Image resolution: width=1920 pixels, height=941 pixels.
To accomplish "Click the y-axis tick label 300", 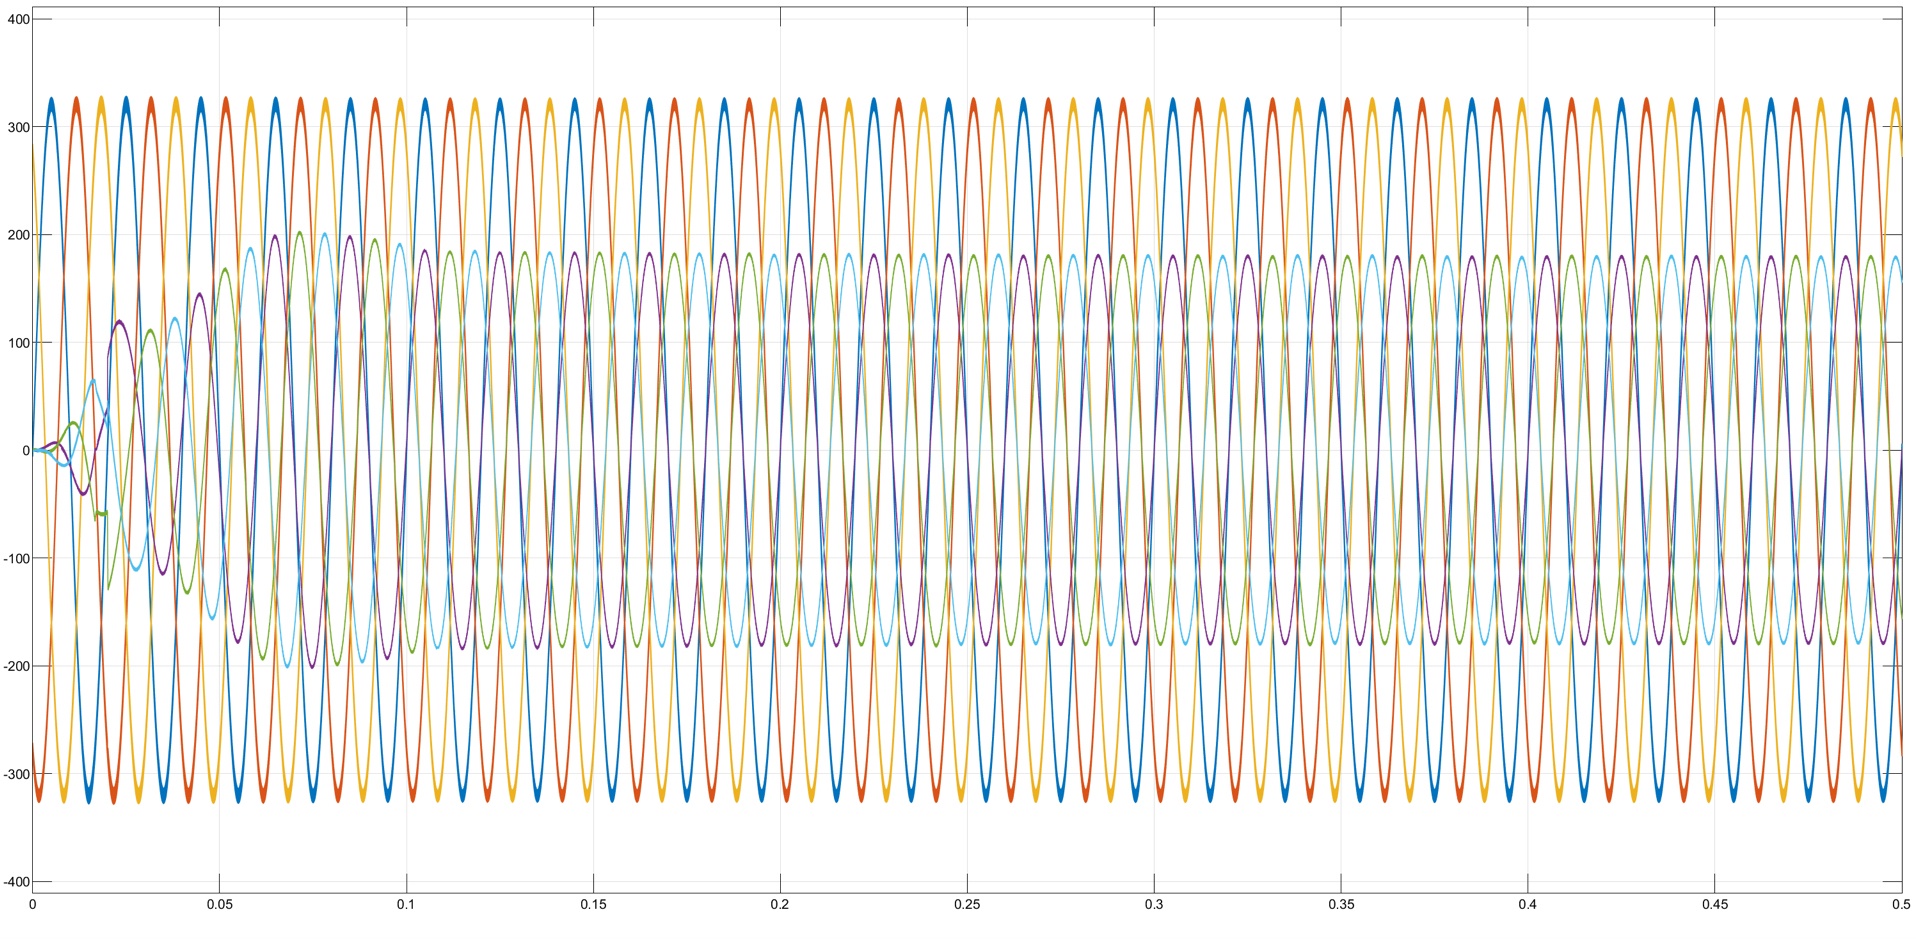I will [18, 127].
